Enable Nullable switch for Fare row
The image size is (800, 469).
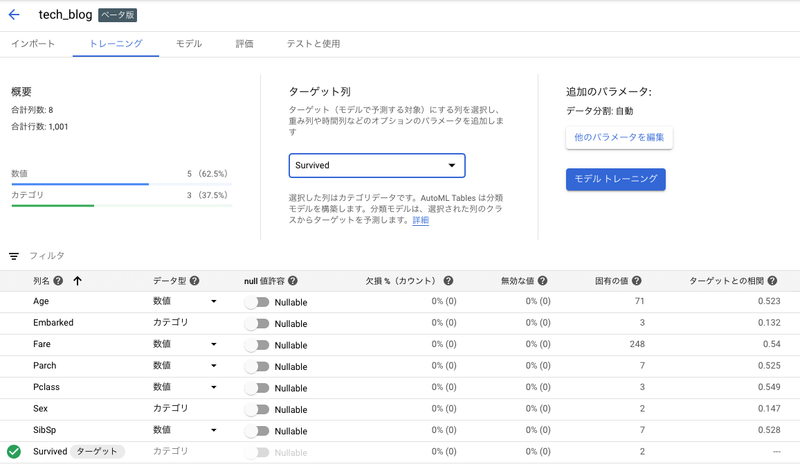[257, 345]
